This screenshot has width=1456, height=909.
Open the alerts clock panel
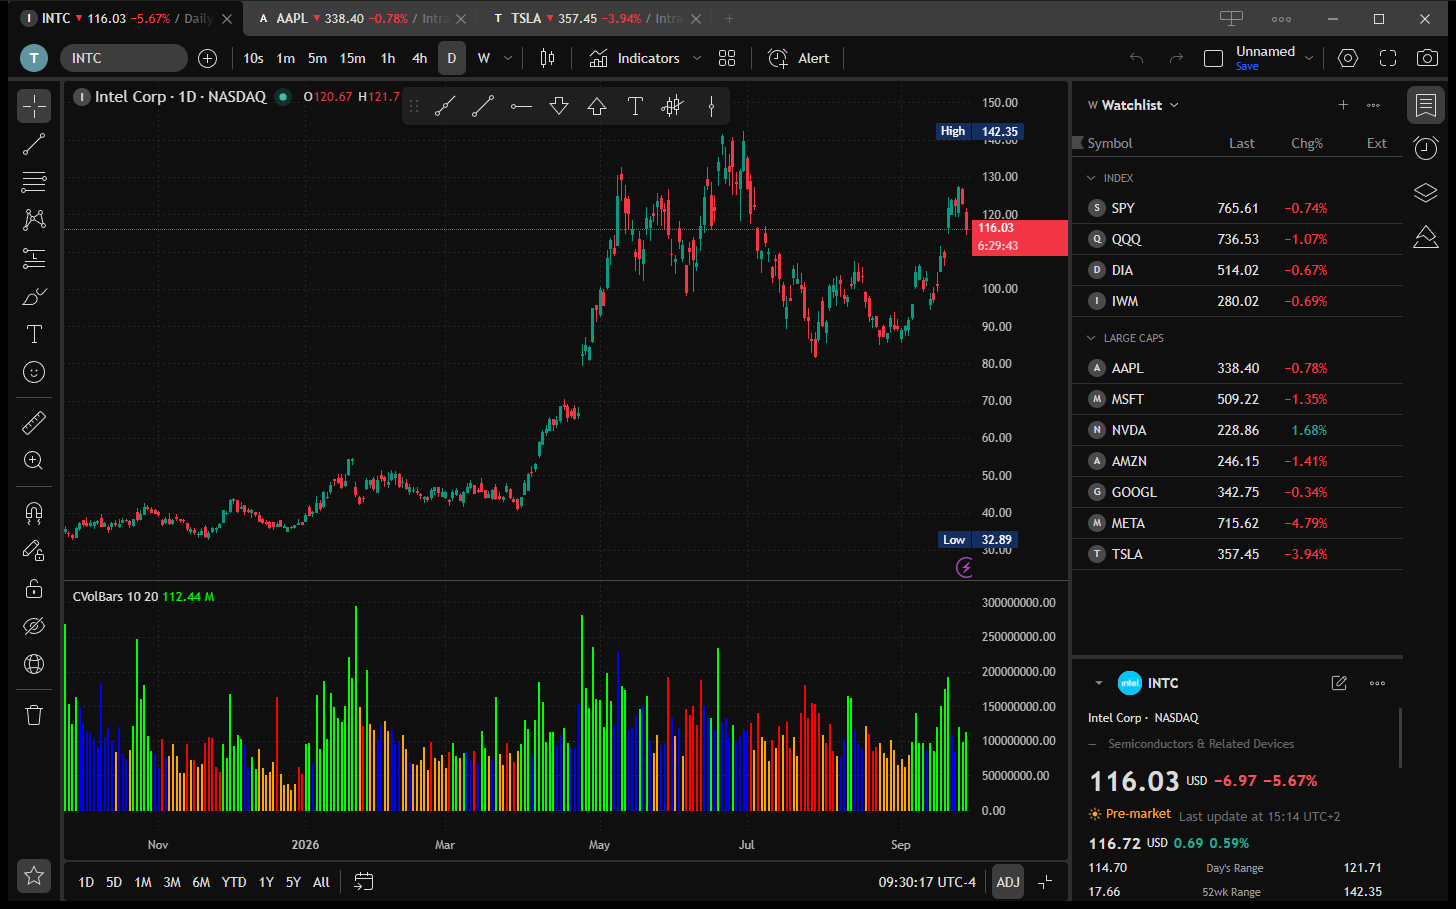(1426, 148)
